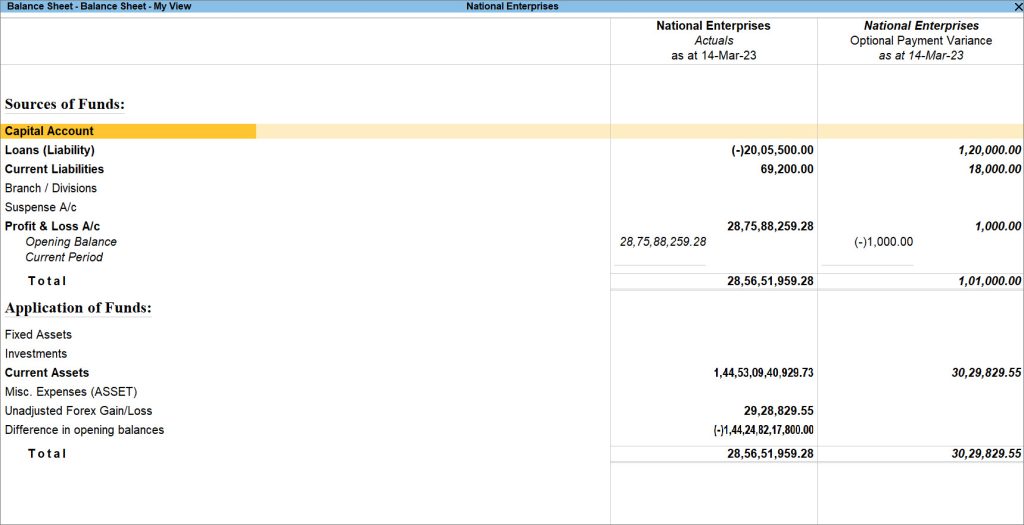The width and height of the screenshot is (1024, 525).
Task: Click Profit & Loss variance 1,000.00
Action: pyautogui.click(x=997, y=227)
